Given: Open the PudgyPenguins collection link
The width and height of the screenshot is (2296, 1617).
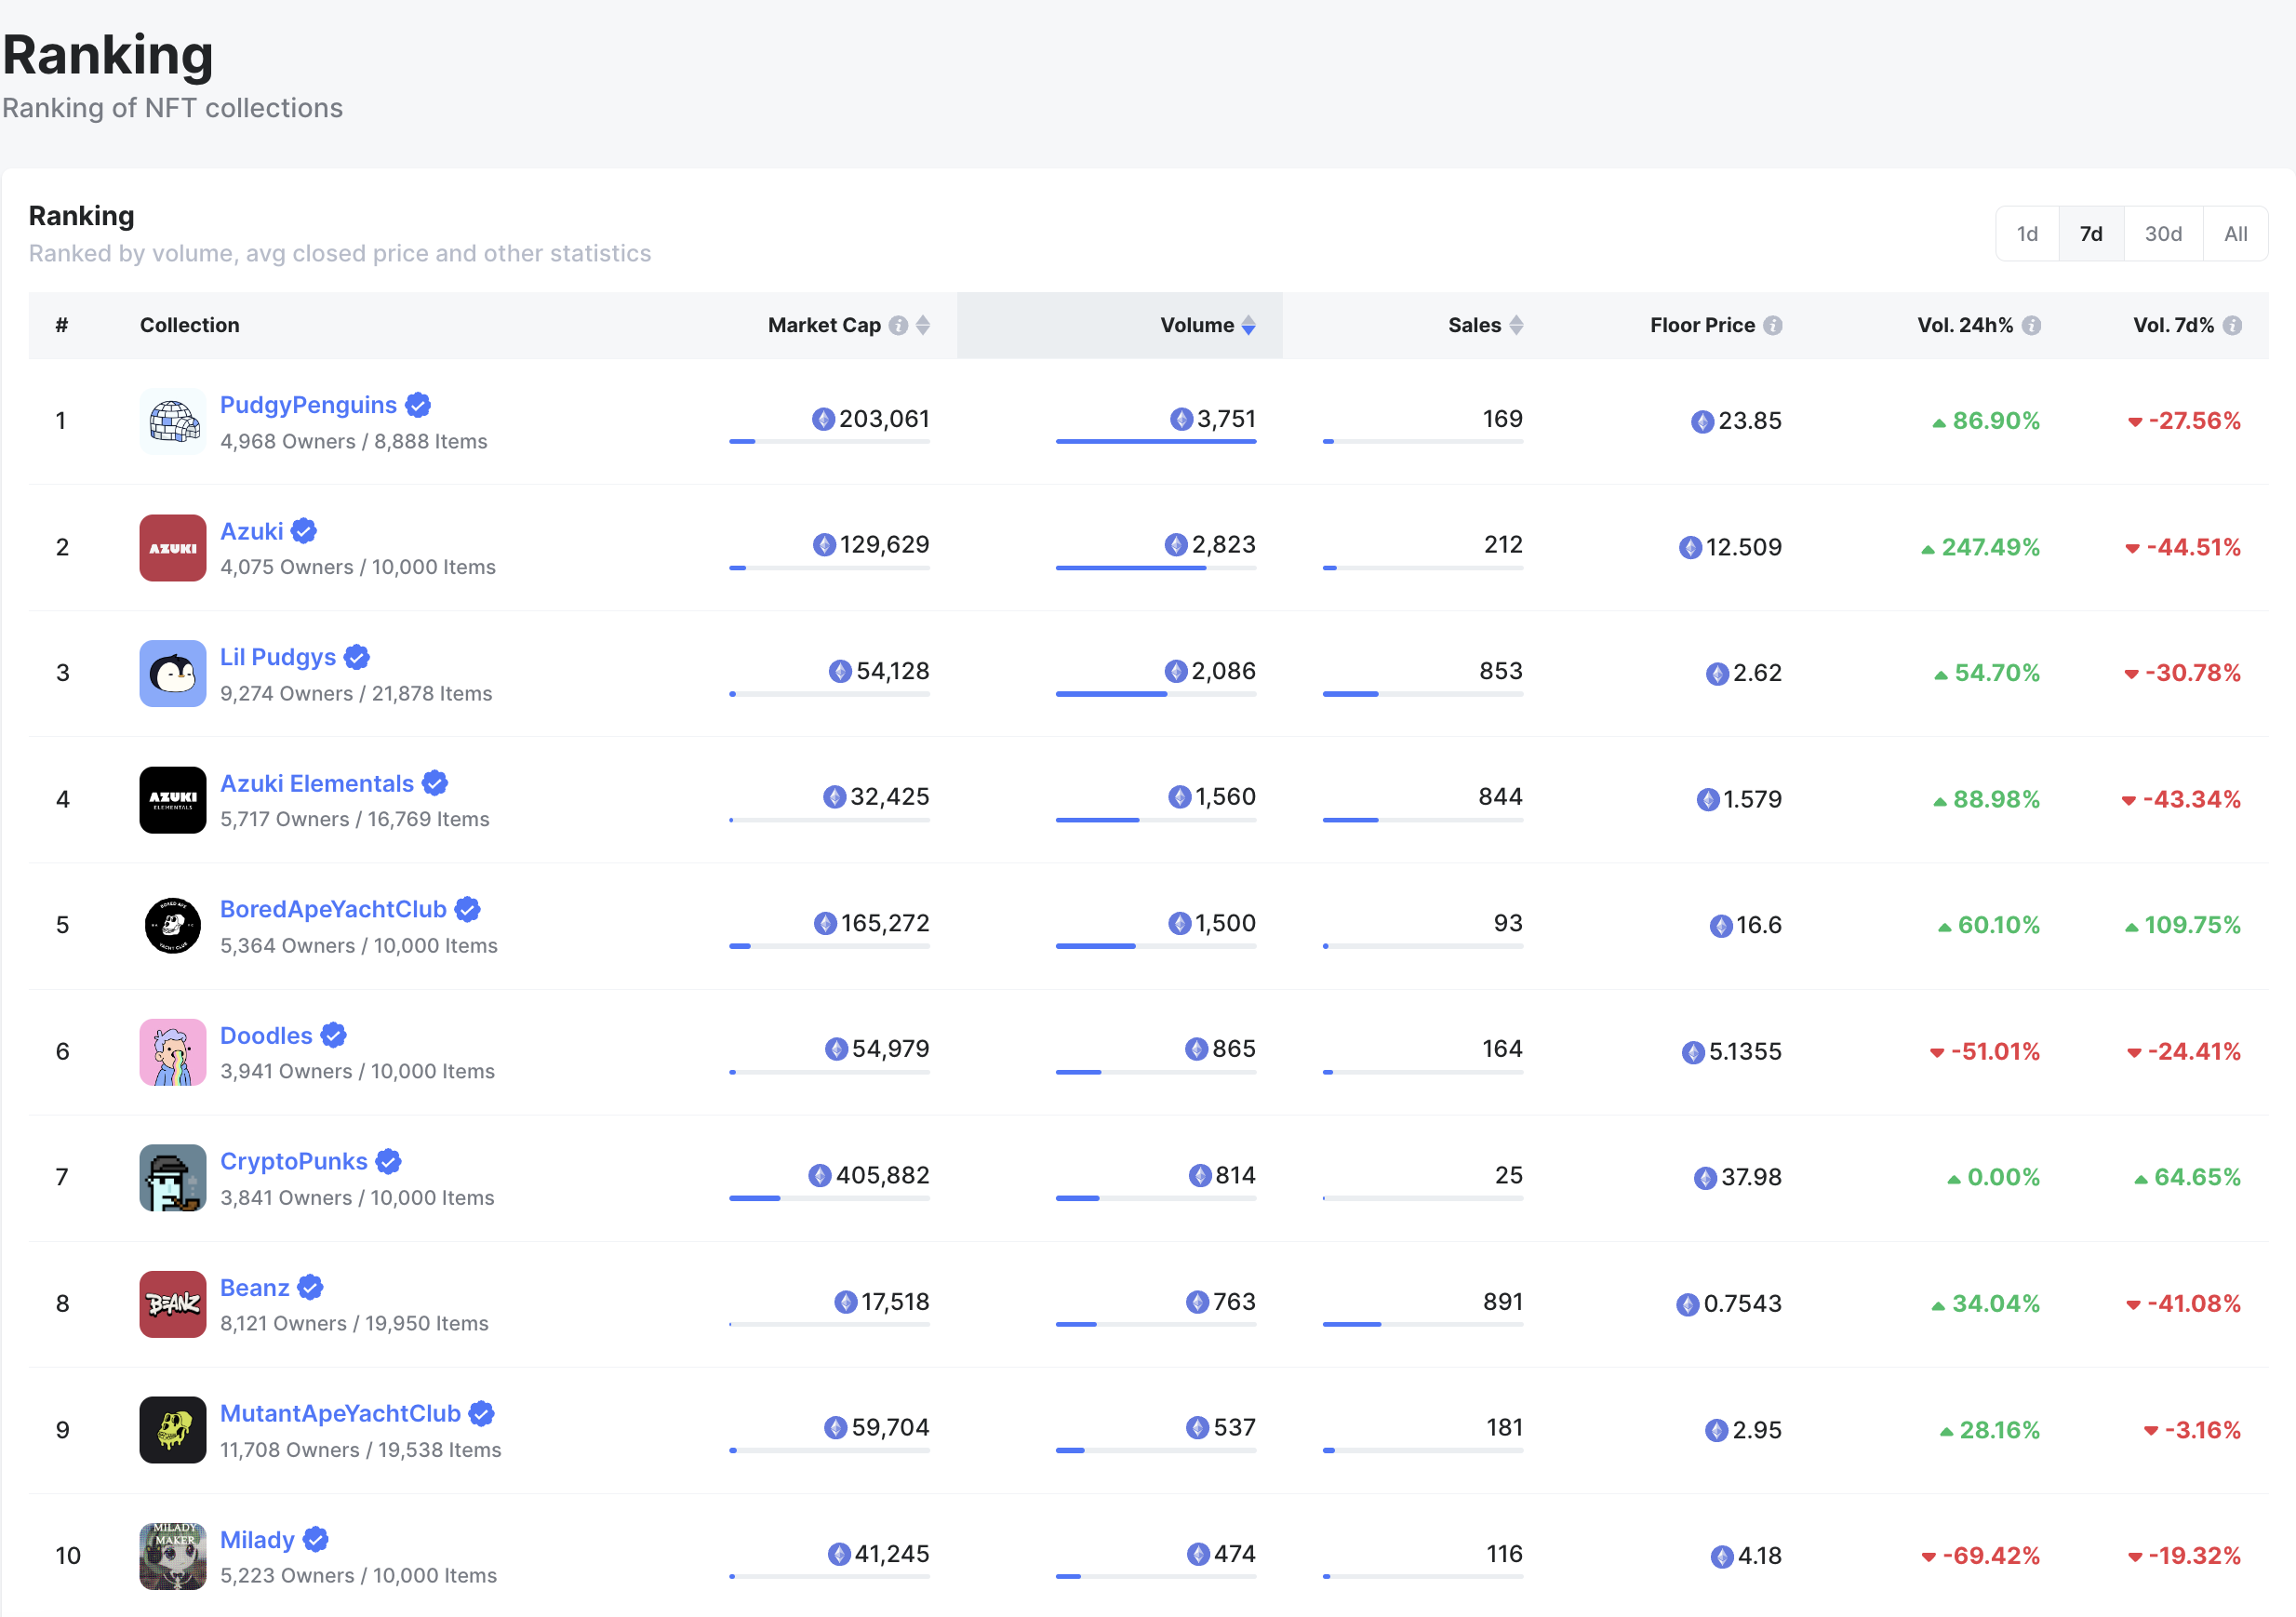Looking at the screenshot, I should pos(308,405).
